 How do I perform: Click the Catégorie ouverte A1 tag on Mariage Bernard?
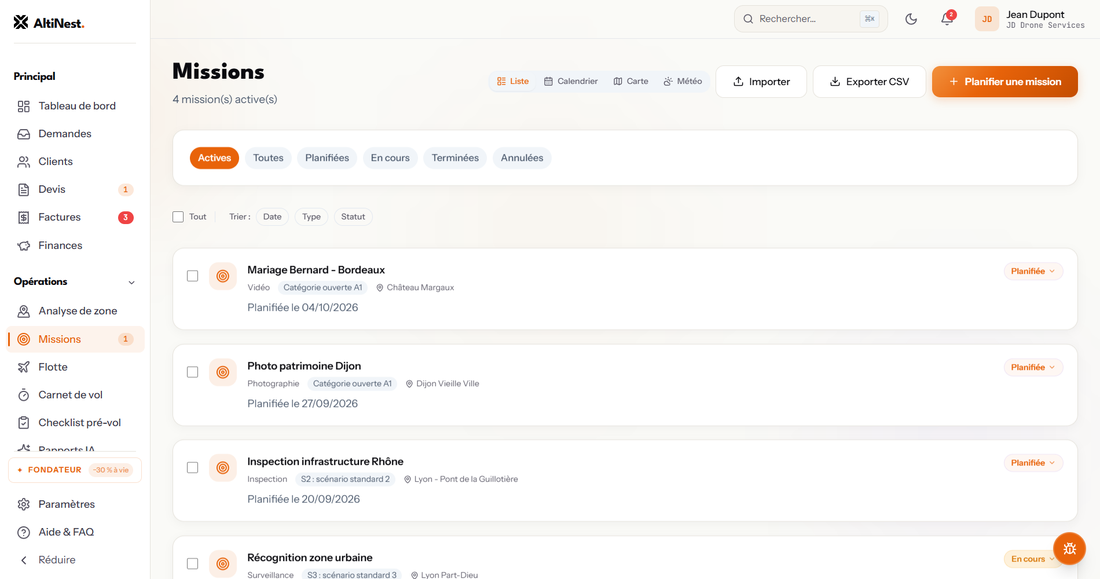point(323,288)
